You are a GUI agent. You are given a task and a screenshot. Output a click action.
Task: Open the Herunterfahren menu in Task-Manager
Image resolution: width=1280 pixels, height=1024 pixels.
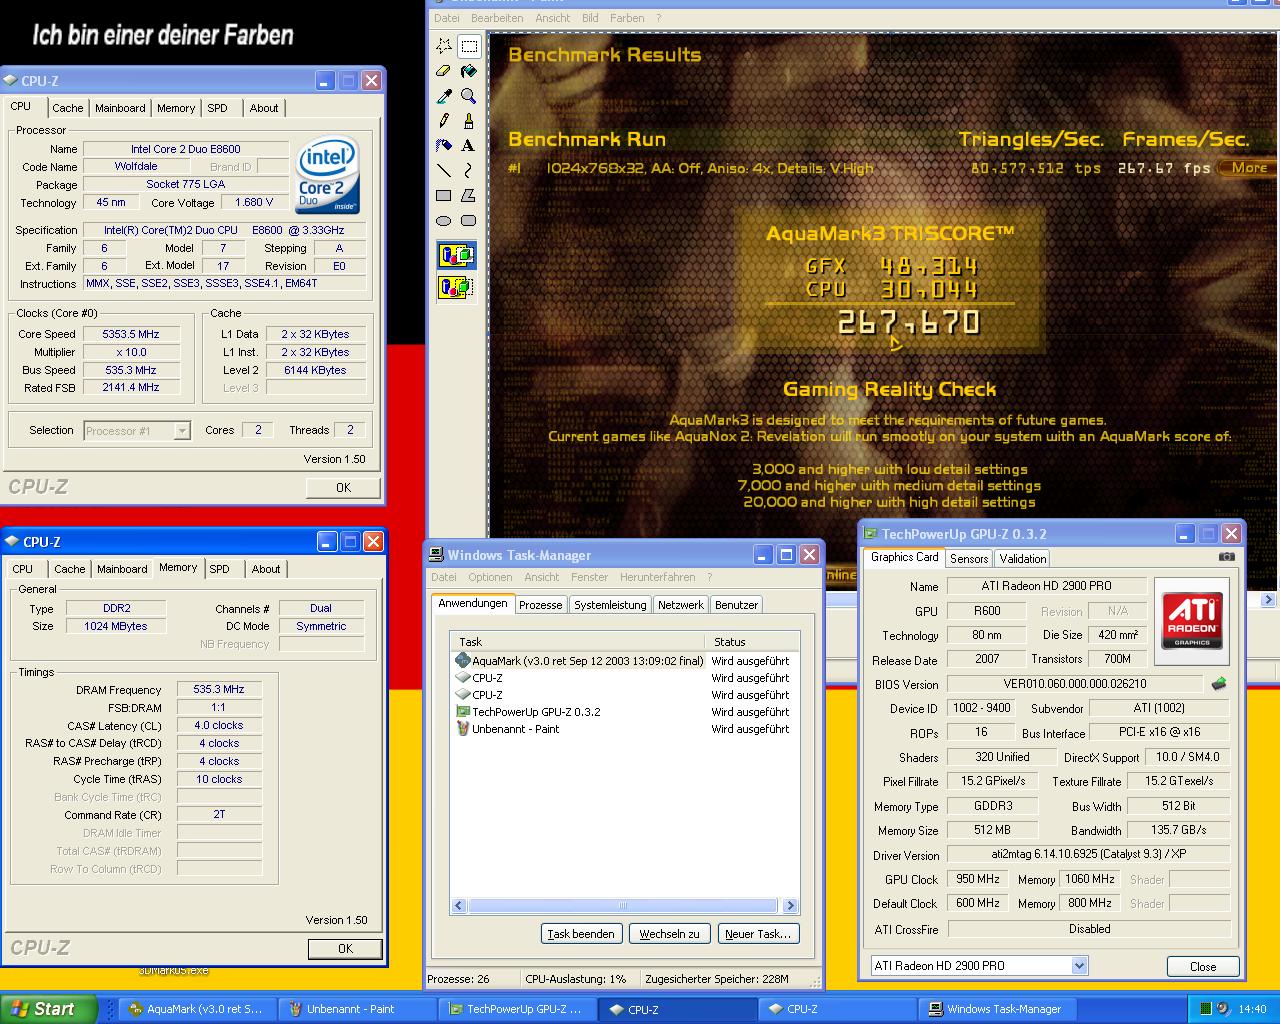pos(657,577)
